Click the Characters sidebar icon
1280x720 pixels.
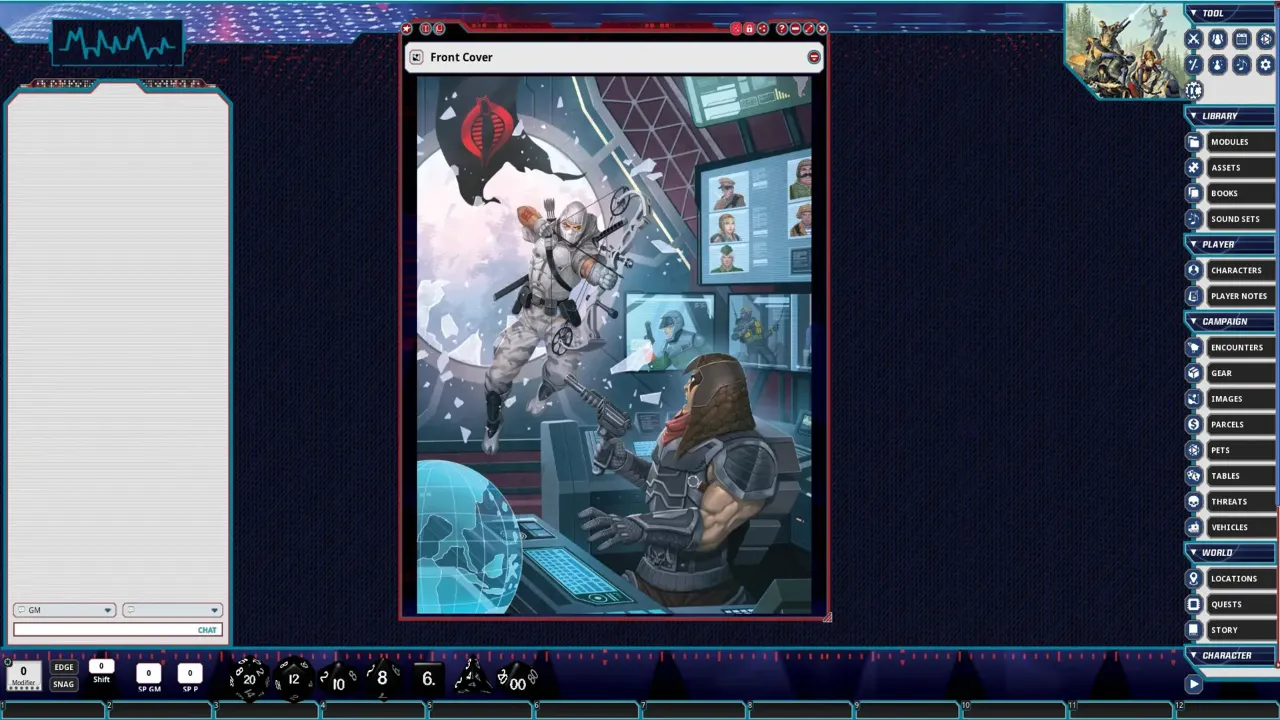click(1193, 270)
